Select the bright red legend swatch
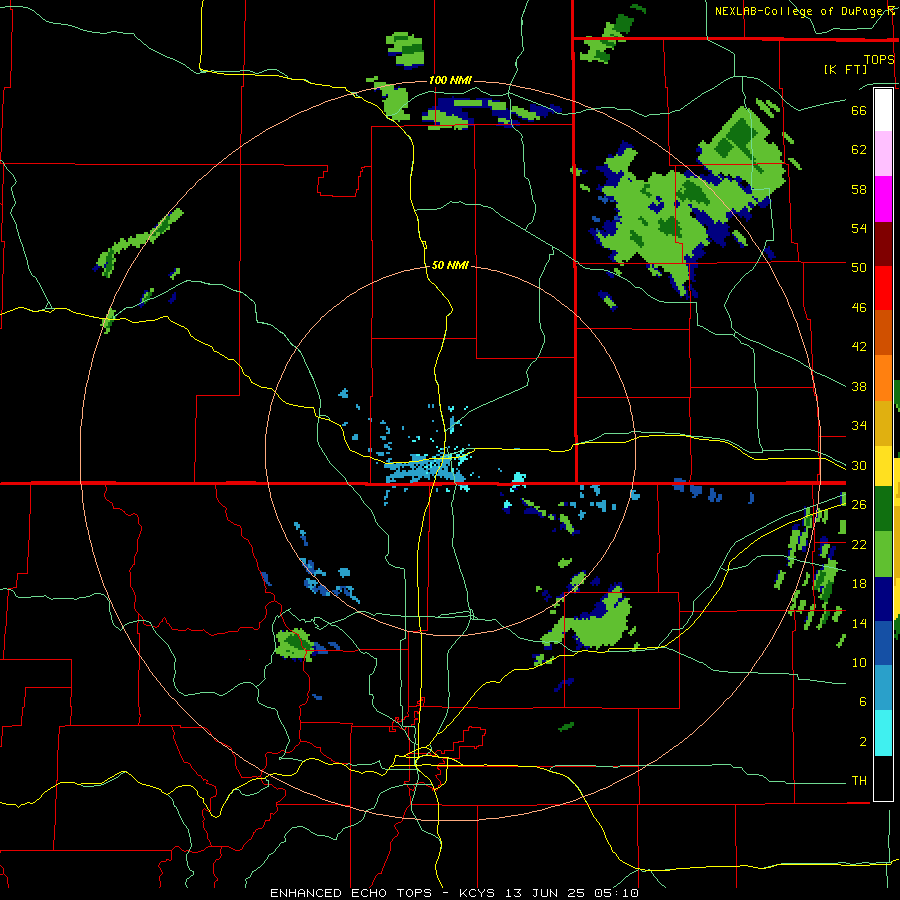 click(x=883, y=288)
